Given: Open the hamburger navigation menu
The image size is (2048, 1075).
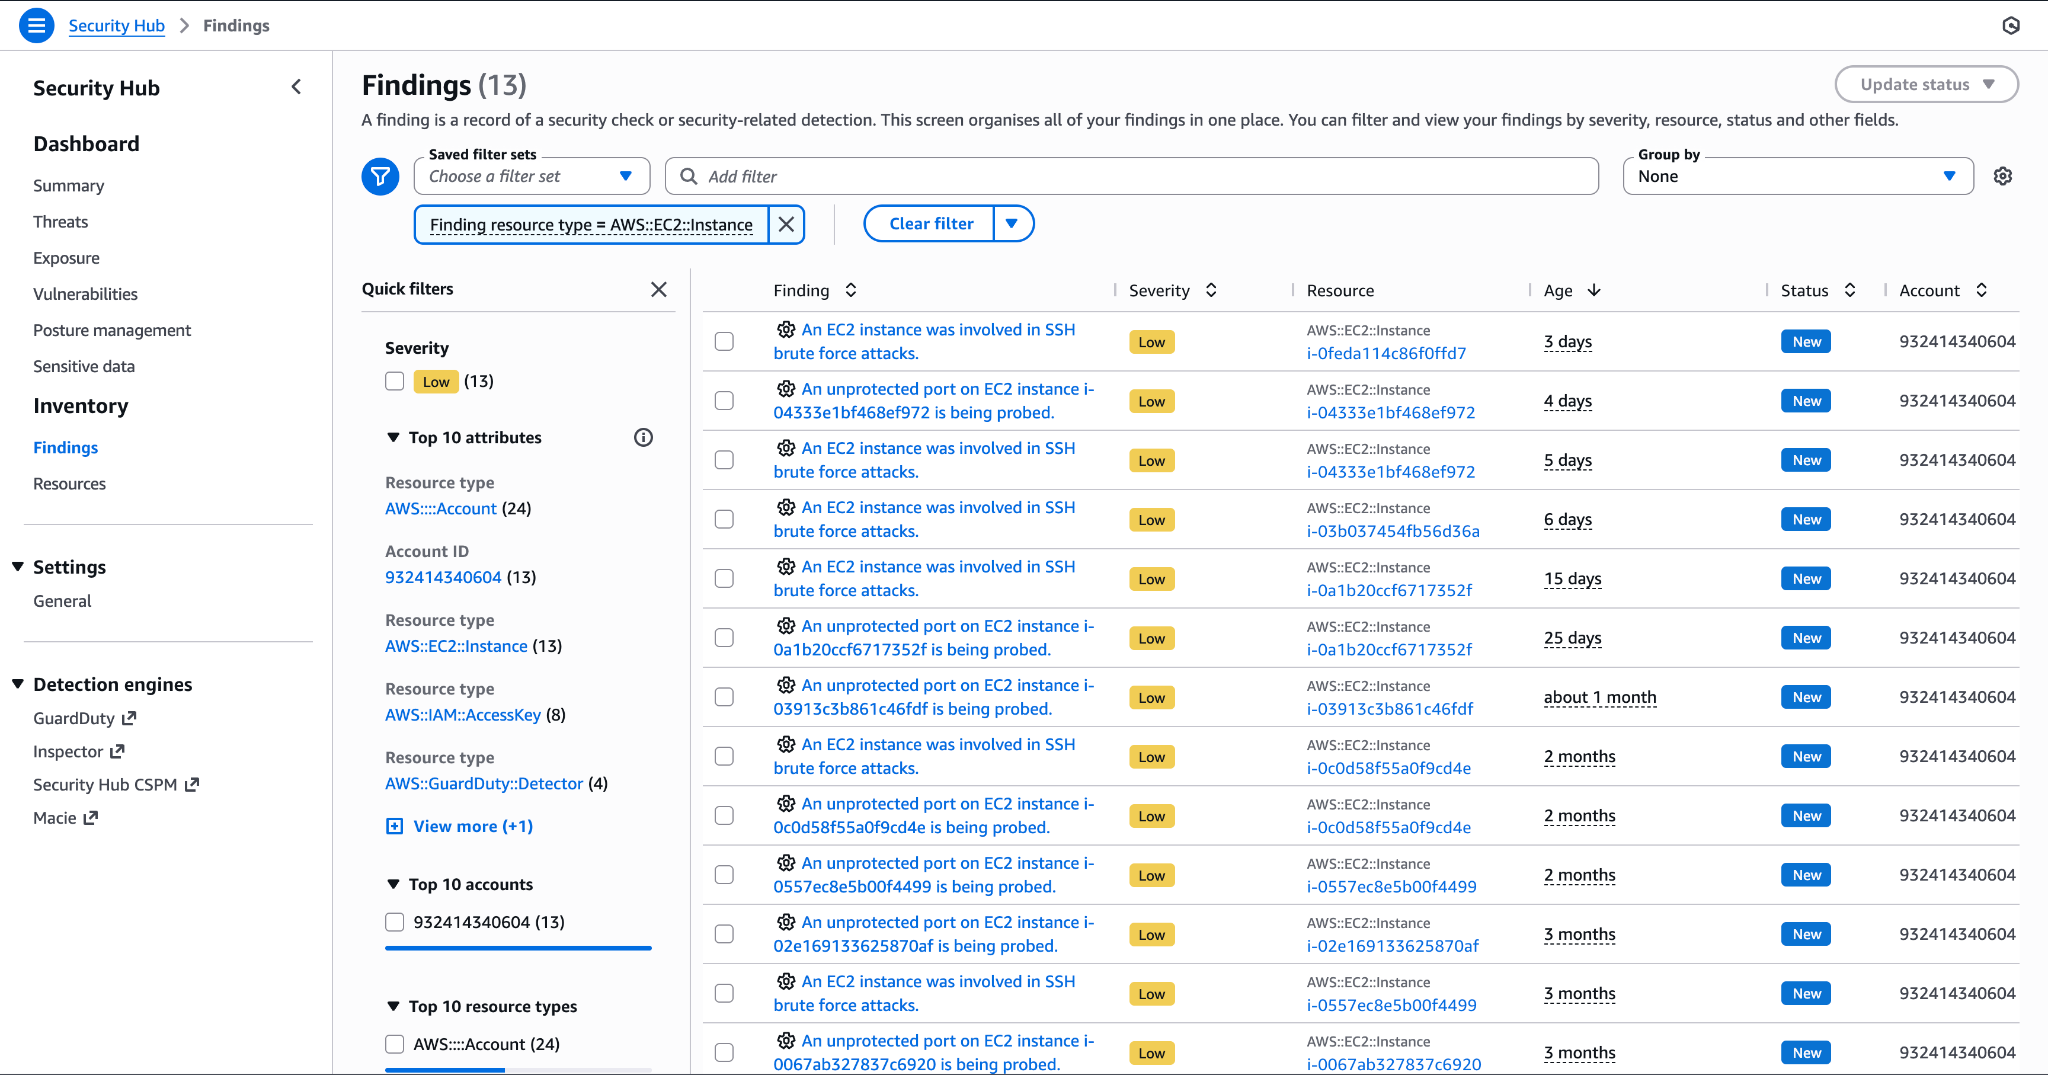Looking at the screenshot, I should click(x=36, y=25).
